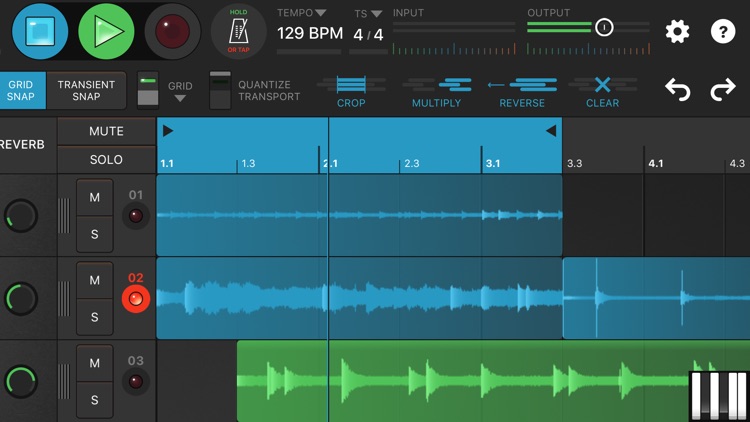Select the loop end marker triangle
Image resolution: width=750 pixels, height=422 pixels.
click(551, 131)
